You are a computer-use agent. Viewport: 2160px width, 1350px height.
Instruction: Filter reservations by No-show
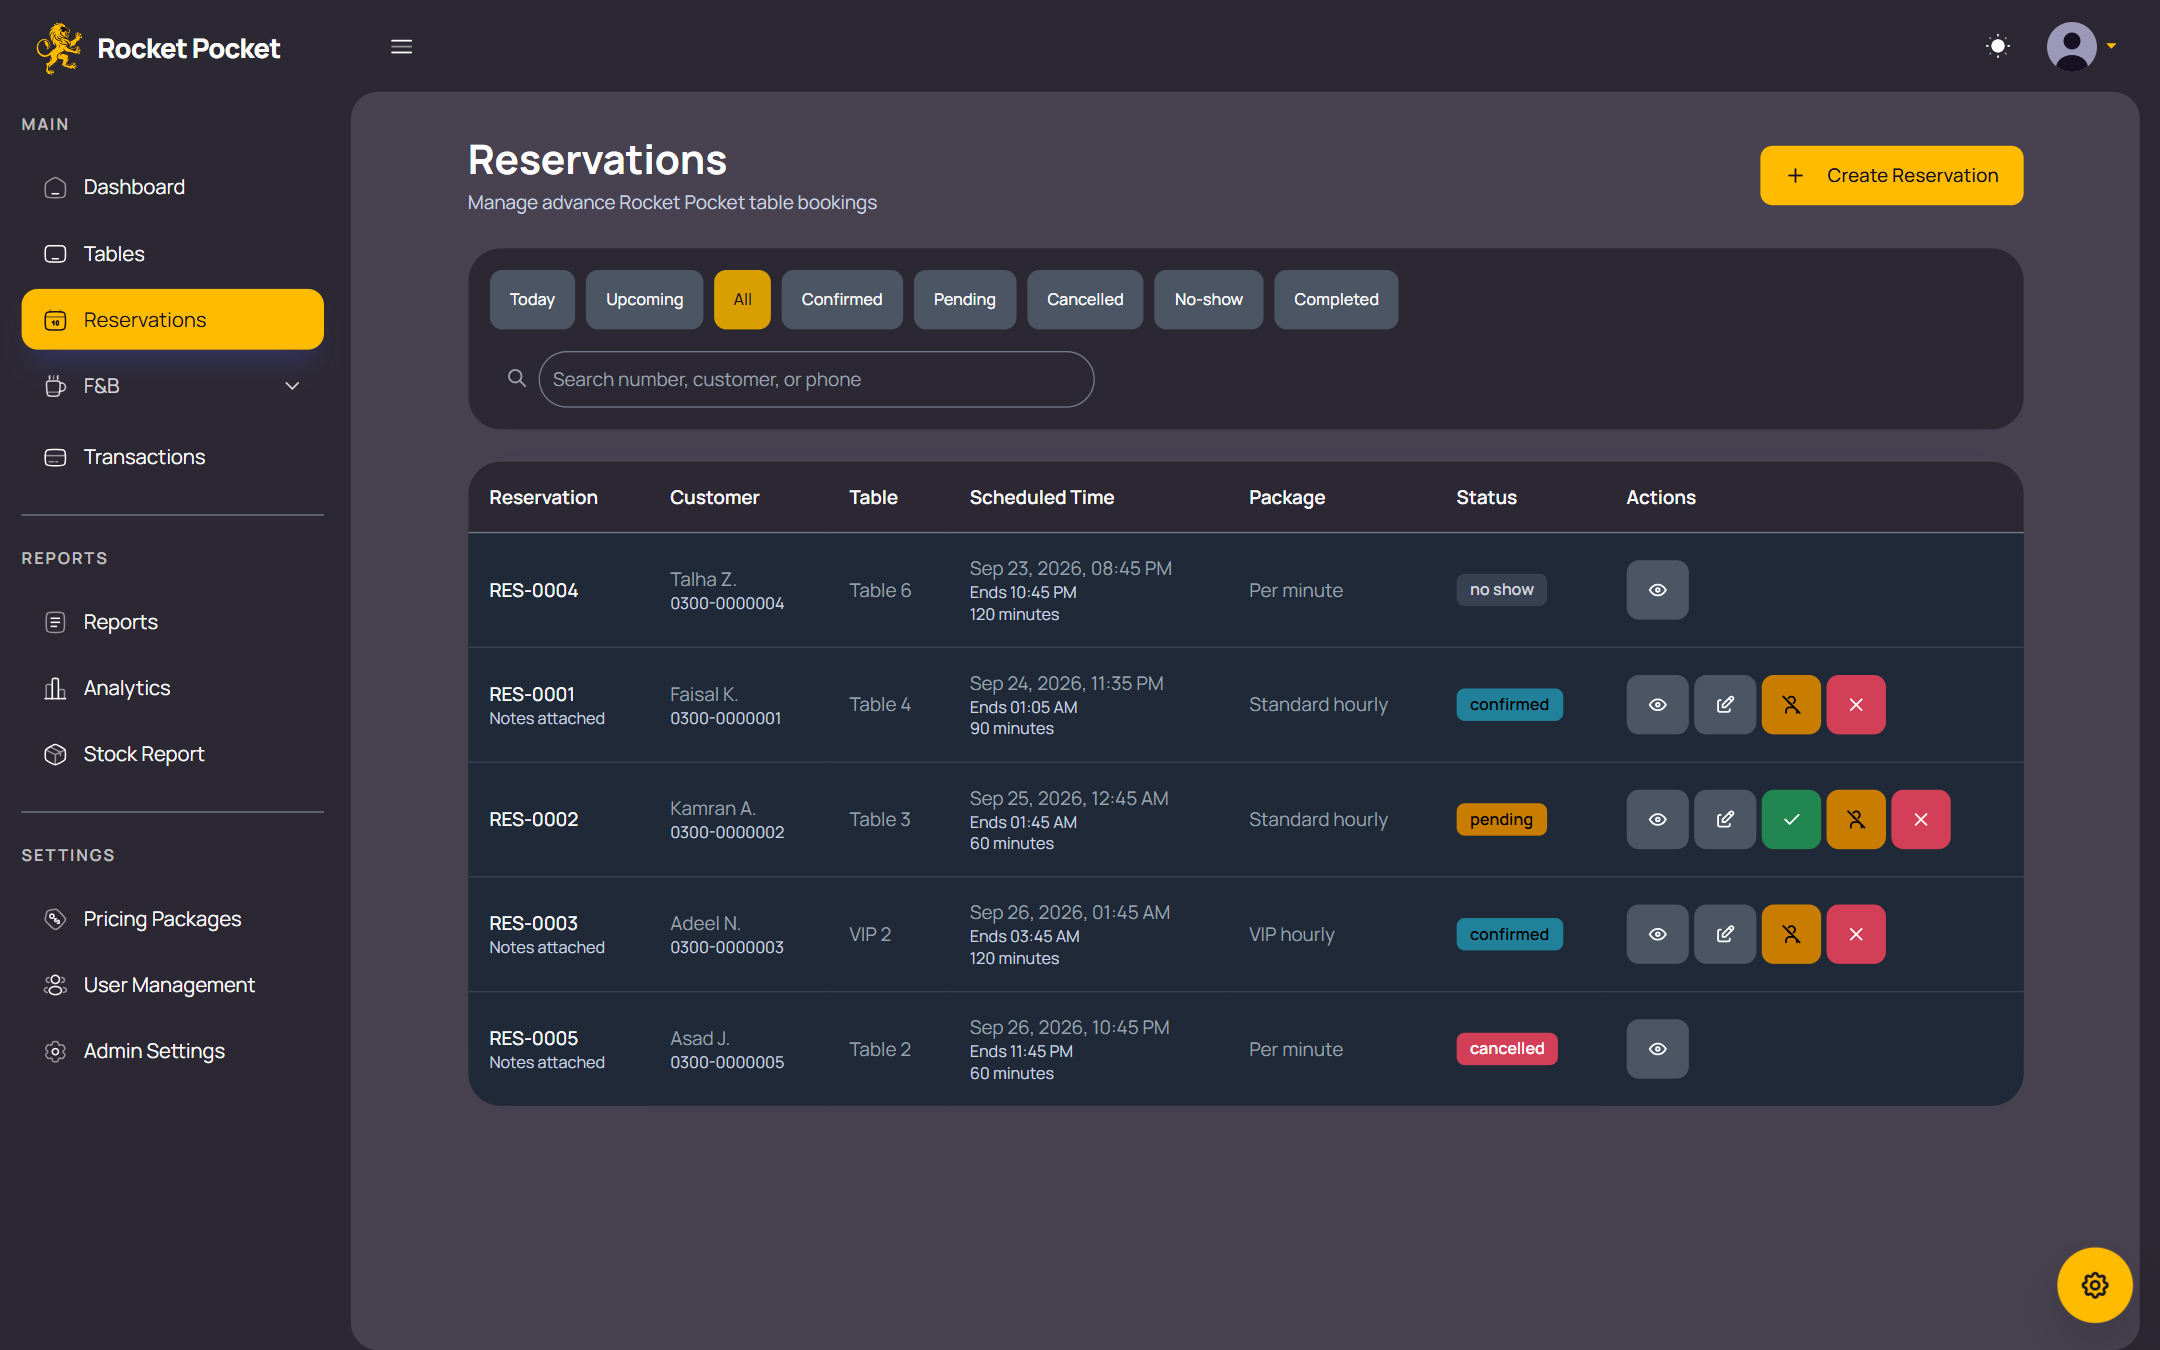tap(1208, 299)
